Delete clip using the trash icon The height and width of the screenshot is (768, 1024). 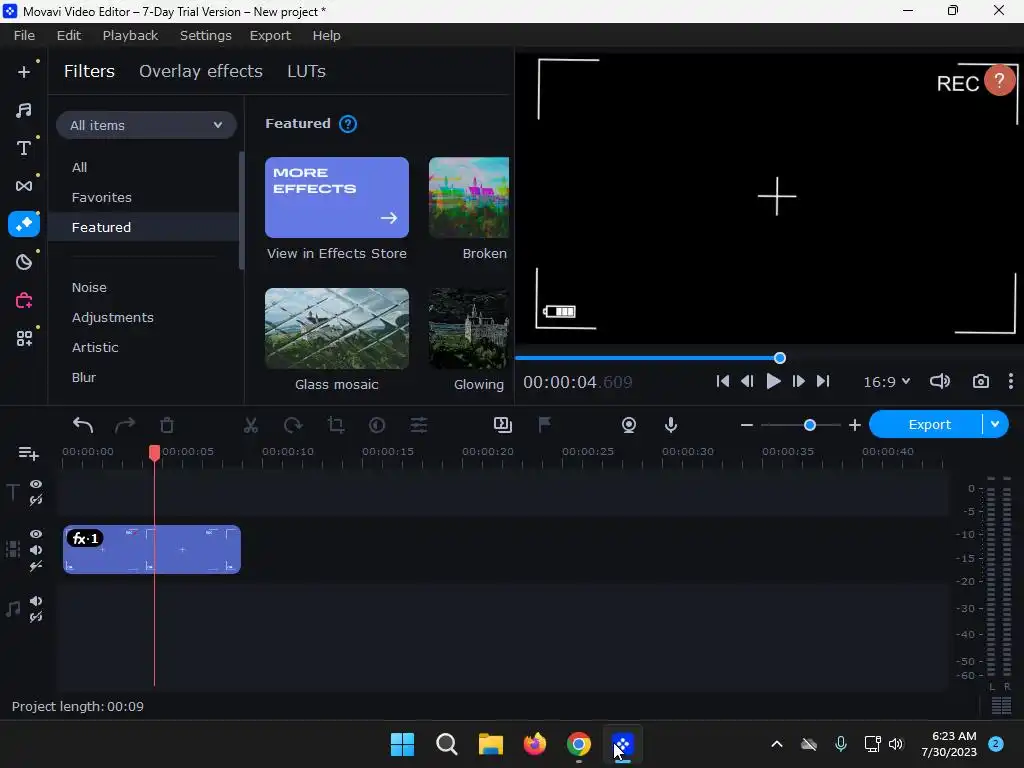(x=167, y=425)
